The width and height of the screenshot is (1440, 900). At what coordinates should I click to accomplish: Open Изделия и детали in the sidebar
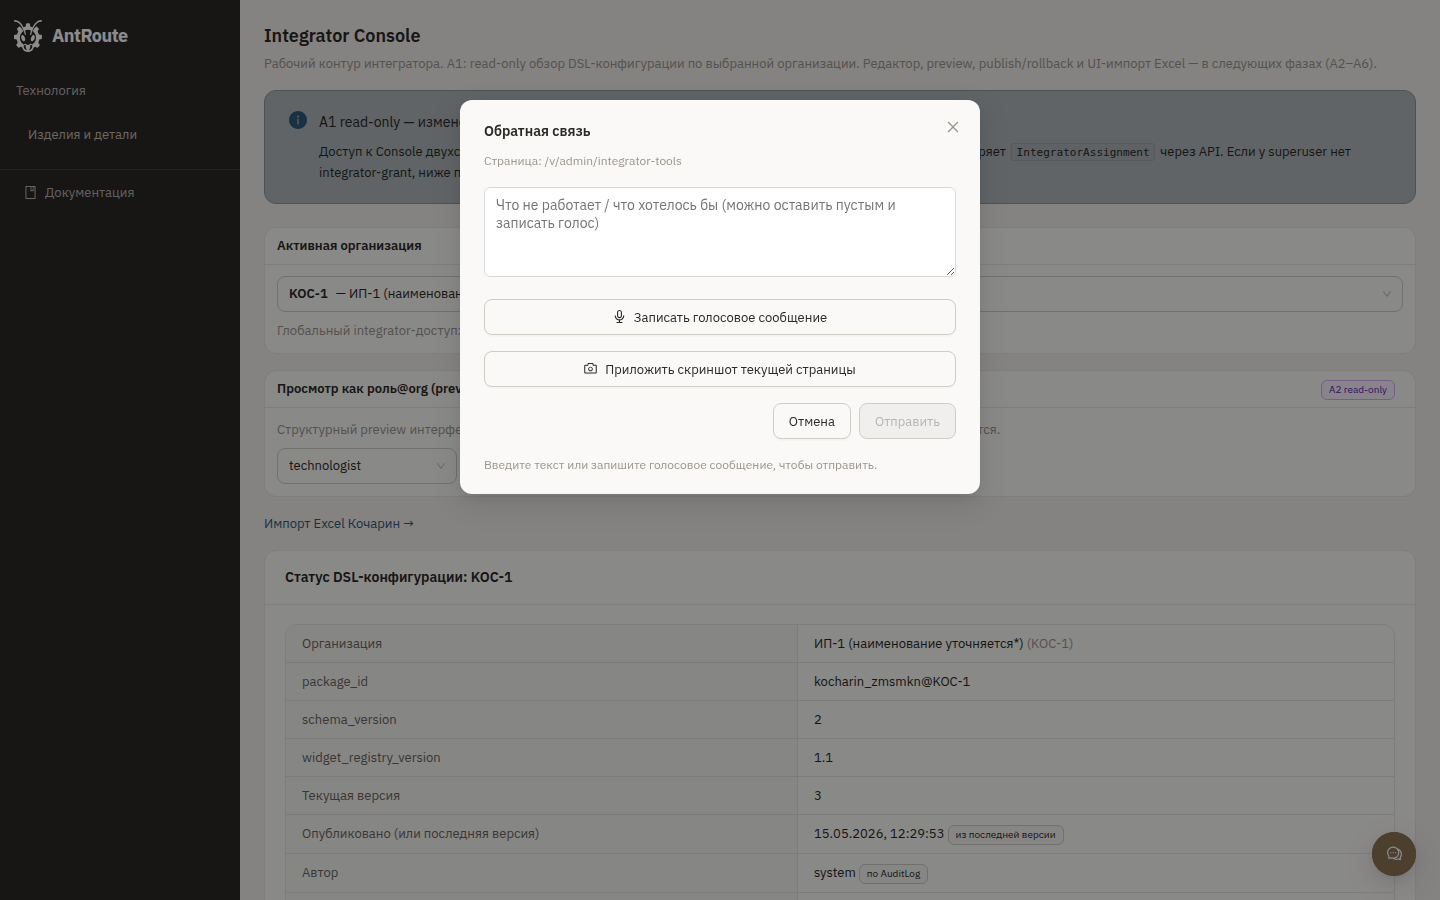tap(82, 134)
